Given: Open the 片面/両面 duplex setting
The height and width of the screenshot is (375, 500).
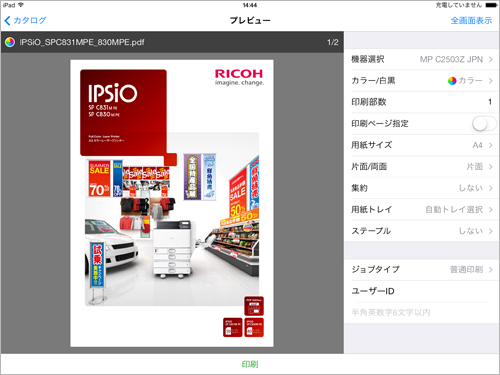Looking at the screenshot, I should point(422,166).
